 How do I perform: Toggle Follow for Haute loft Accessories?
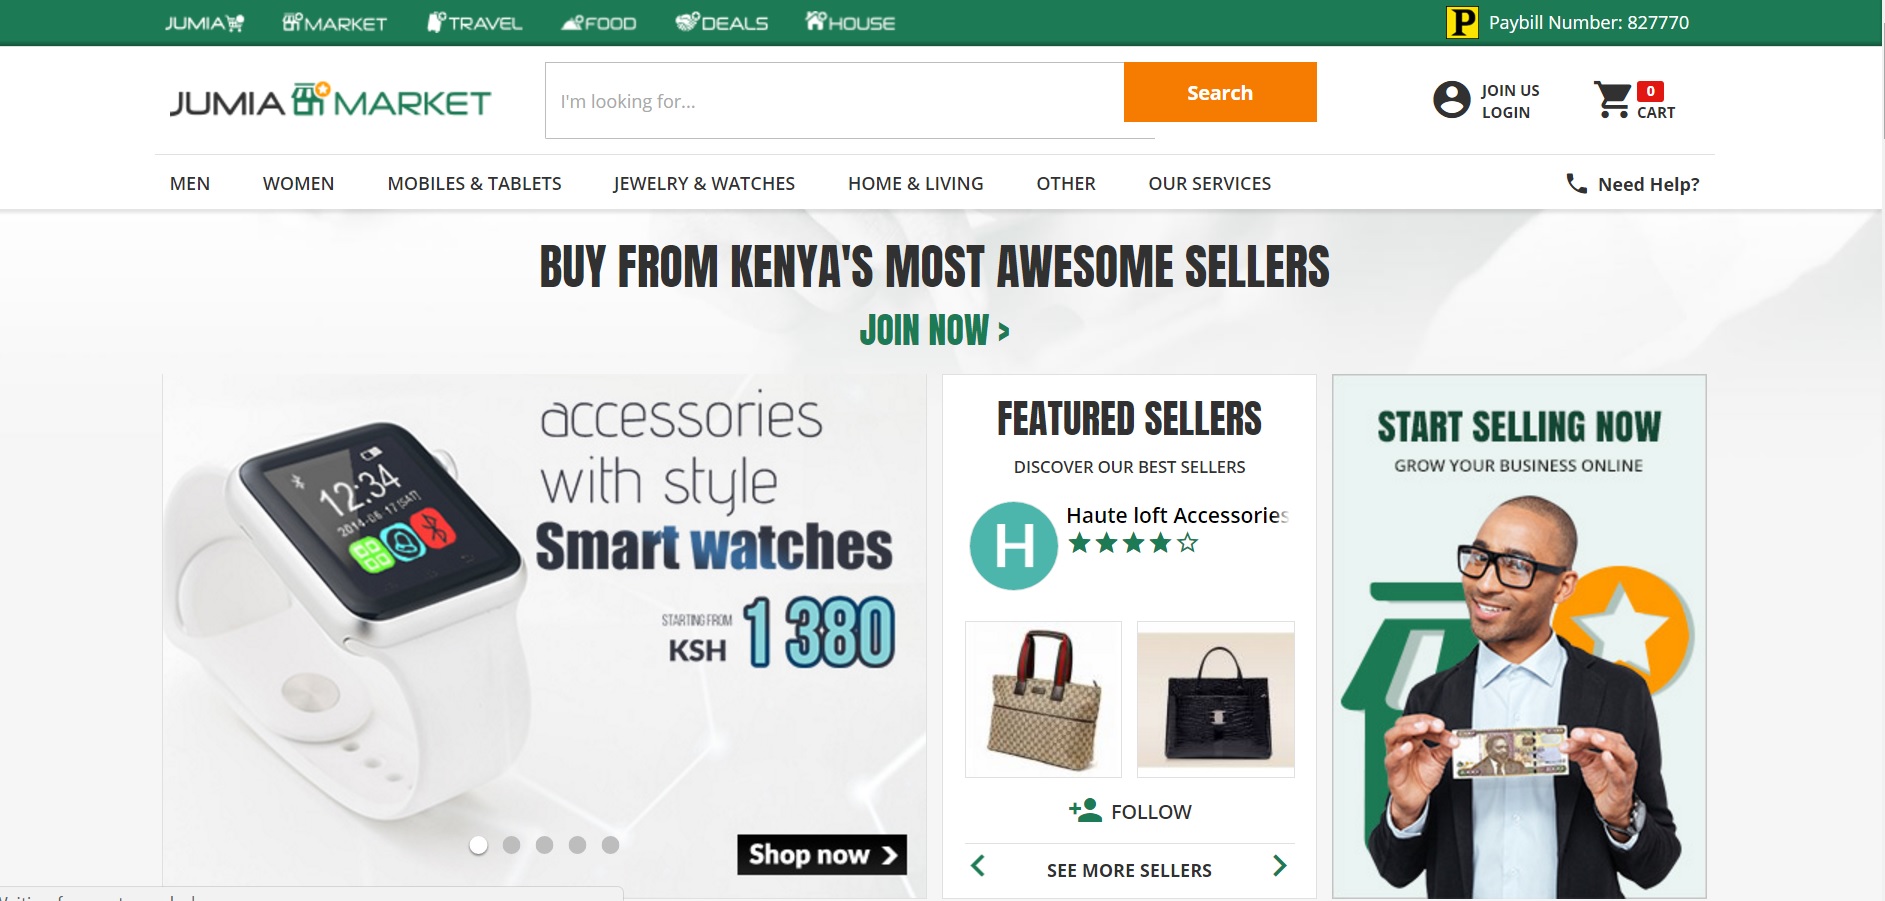click(1128, 811)
